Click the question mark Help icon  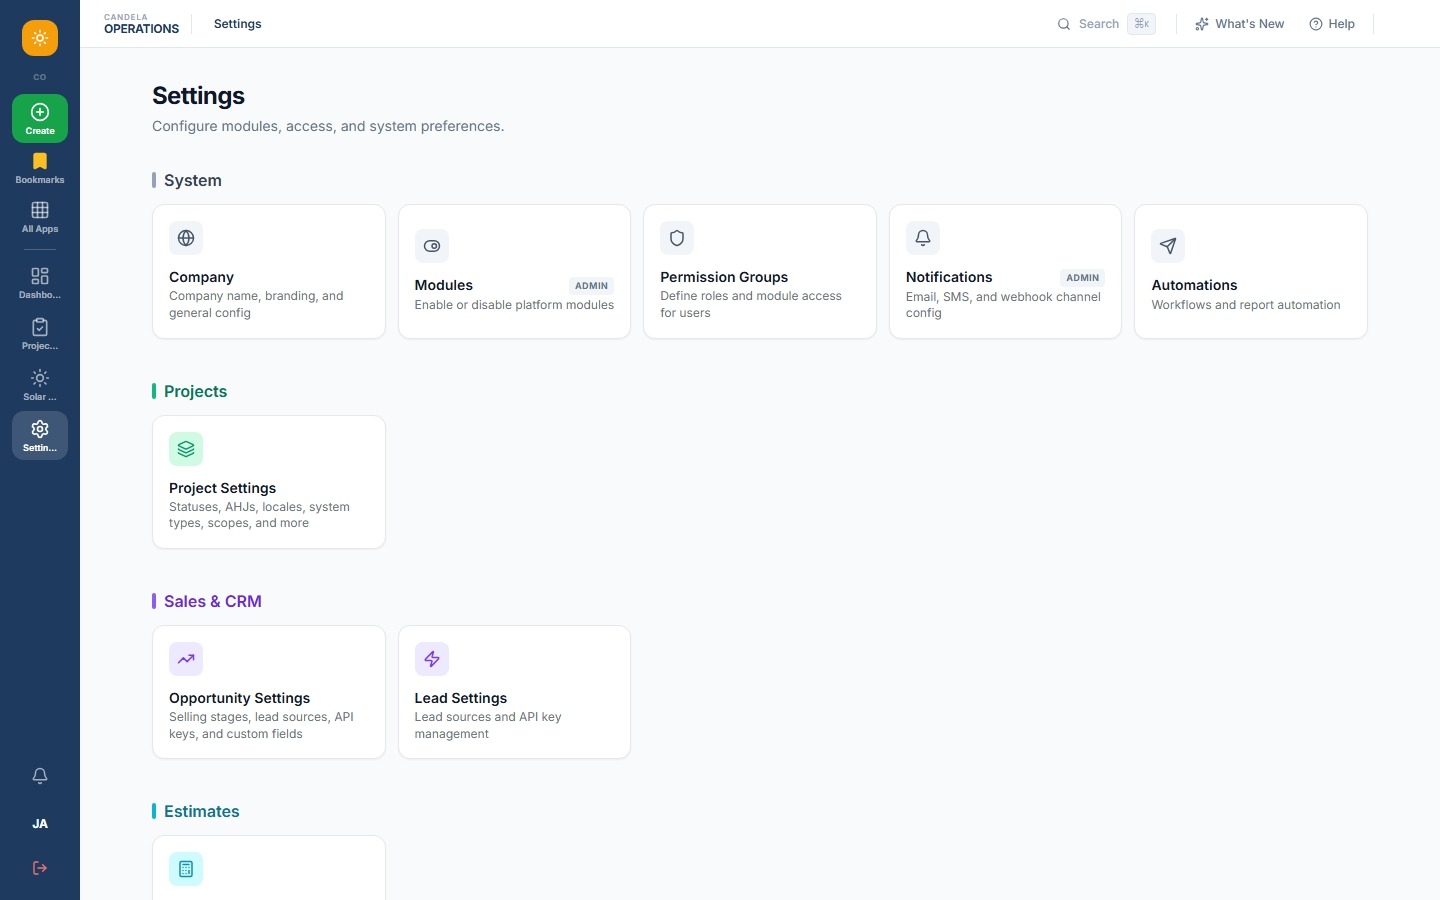point(1316,24)
